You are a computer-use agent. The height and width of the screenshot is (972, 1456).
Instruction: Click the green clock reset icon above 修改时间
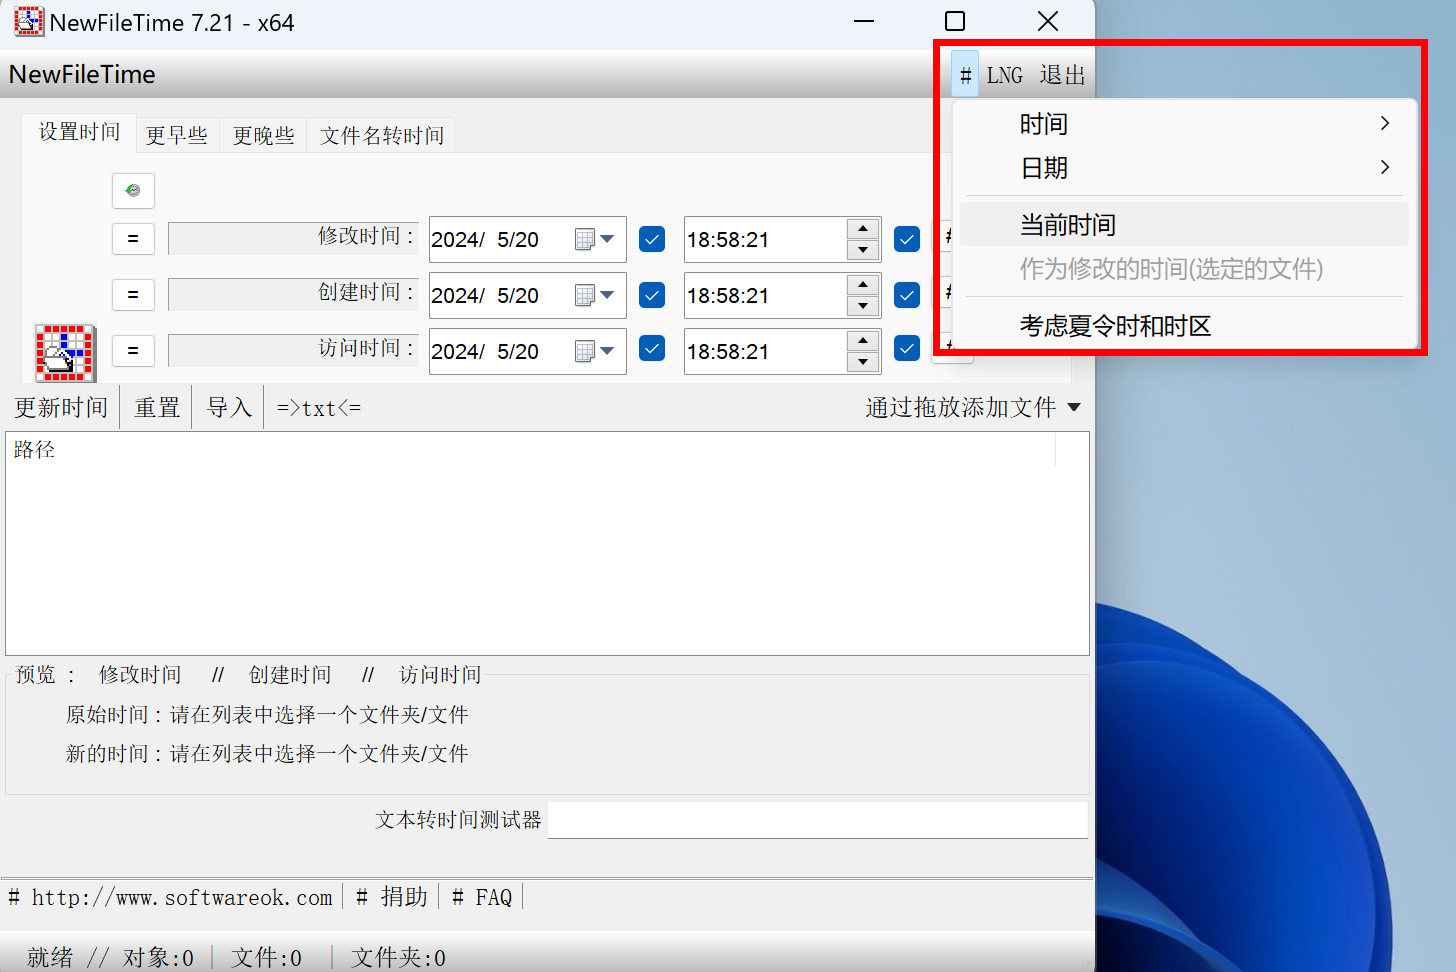[133, 191]
